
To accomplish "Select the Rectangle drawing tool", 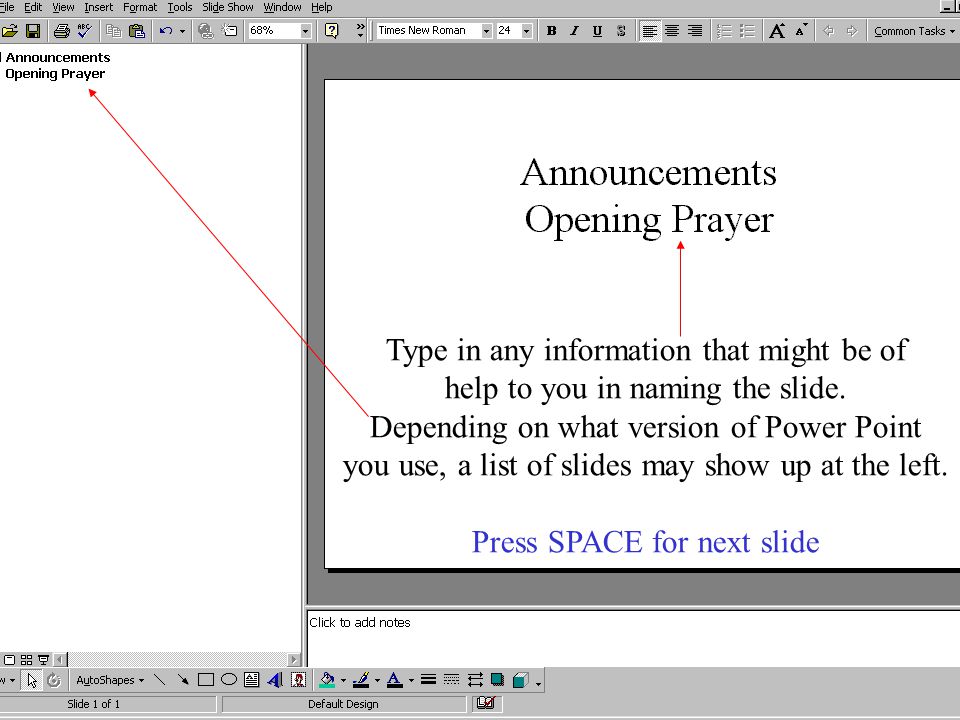I will [206, 680].
